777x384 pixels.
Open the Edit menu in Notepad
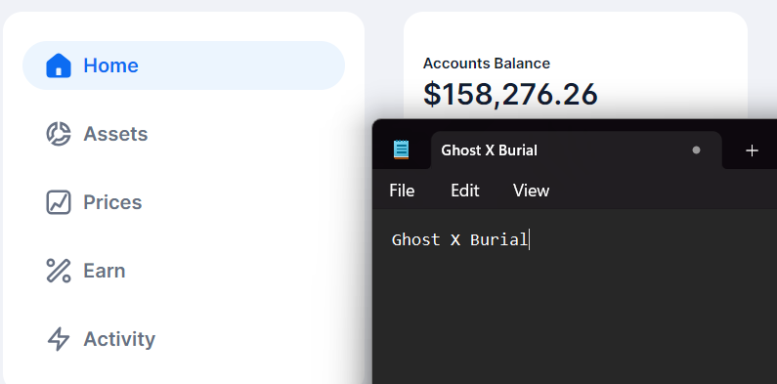pyautogui.click(x=465, y=191)
